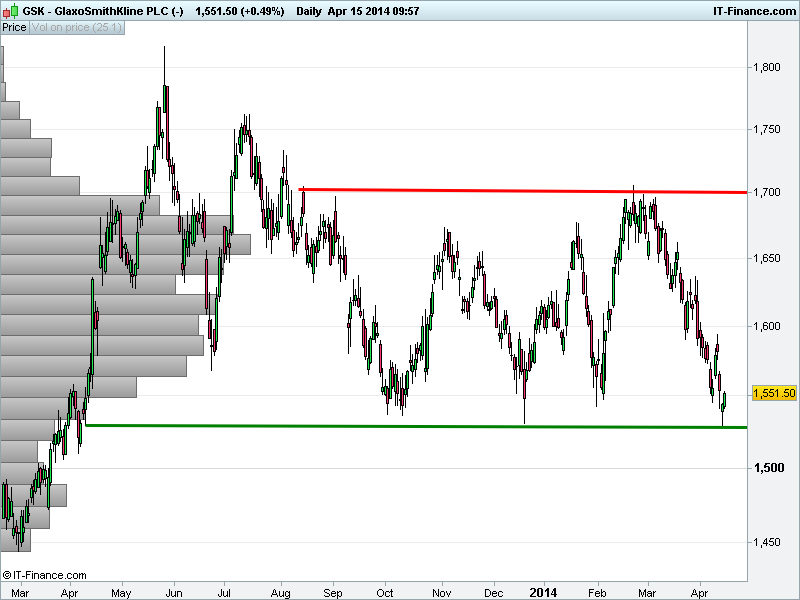Open IT-Finance.com link in top-right header
This screenshot has width=800, height=600.
pyautogui.click(x=753, y=11)
